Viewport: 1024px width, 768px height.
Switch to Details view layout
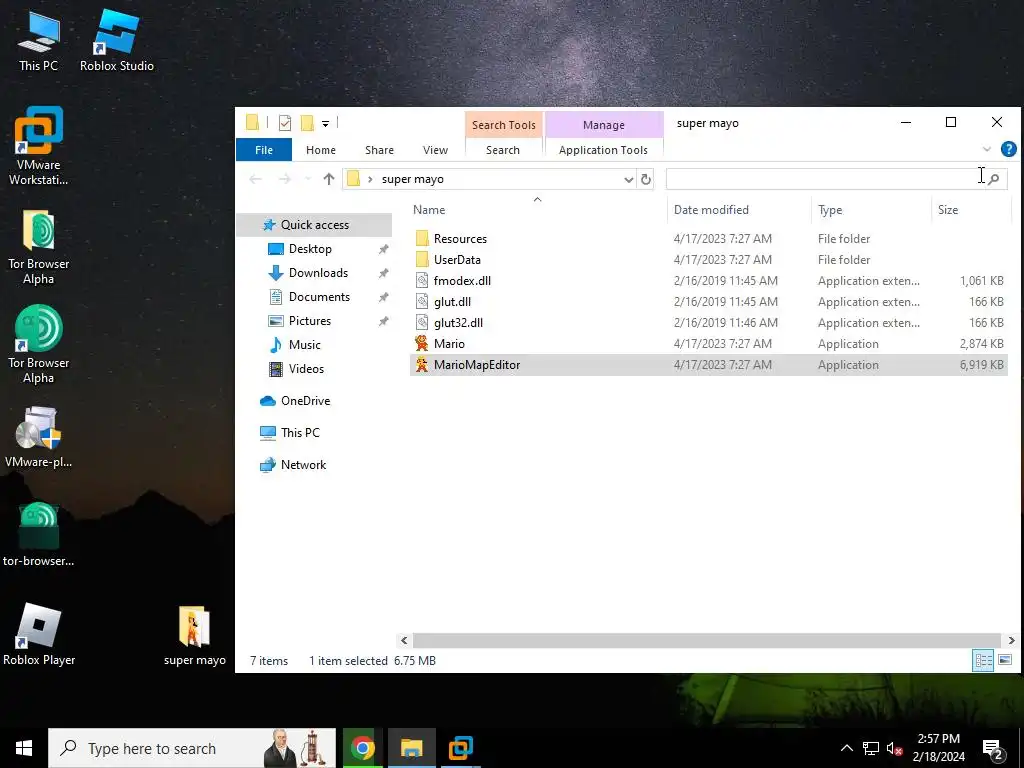984,660
